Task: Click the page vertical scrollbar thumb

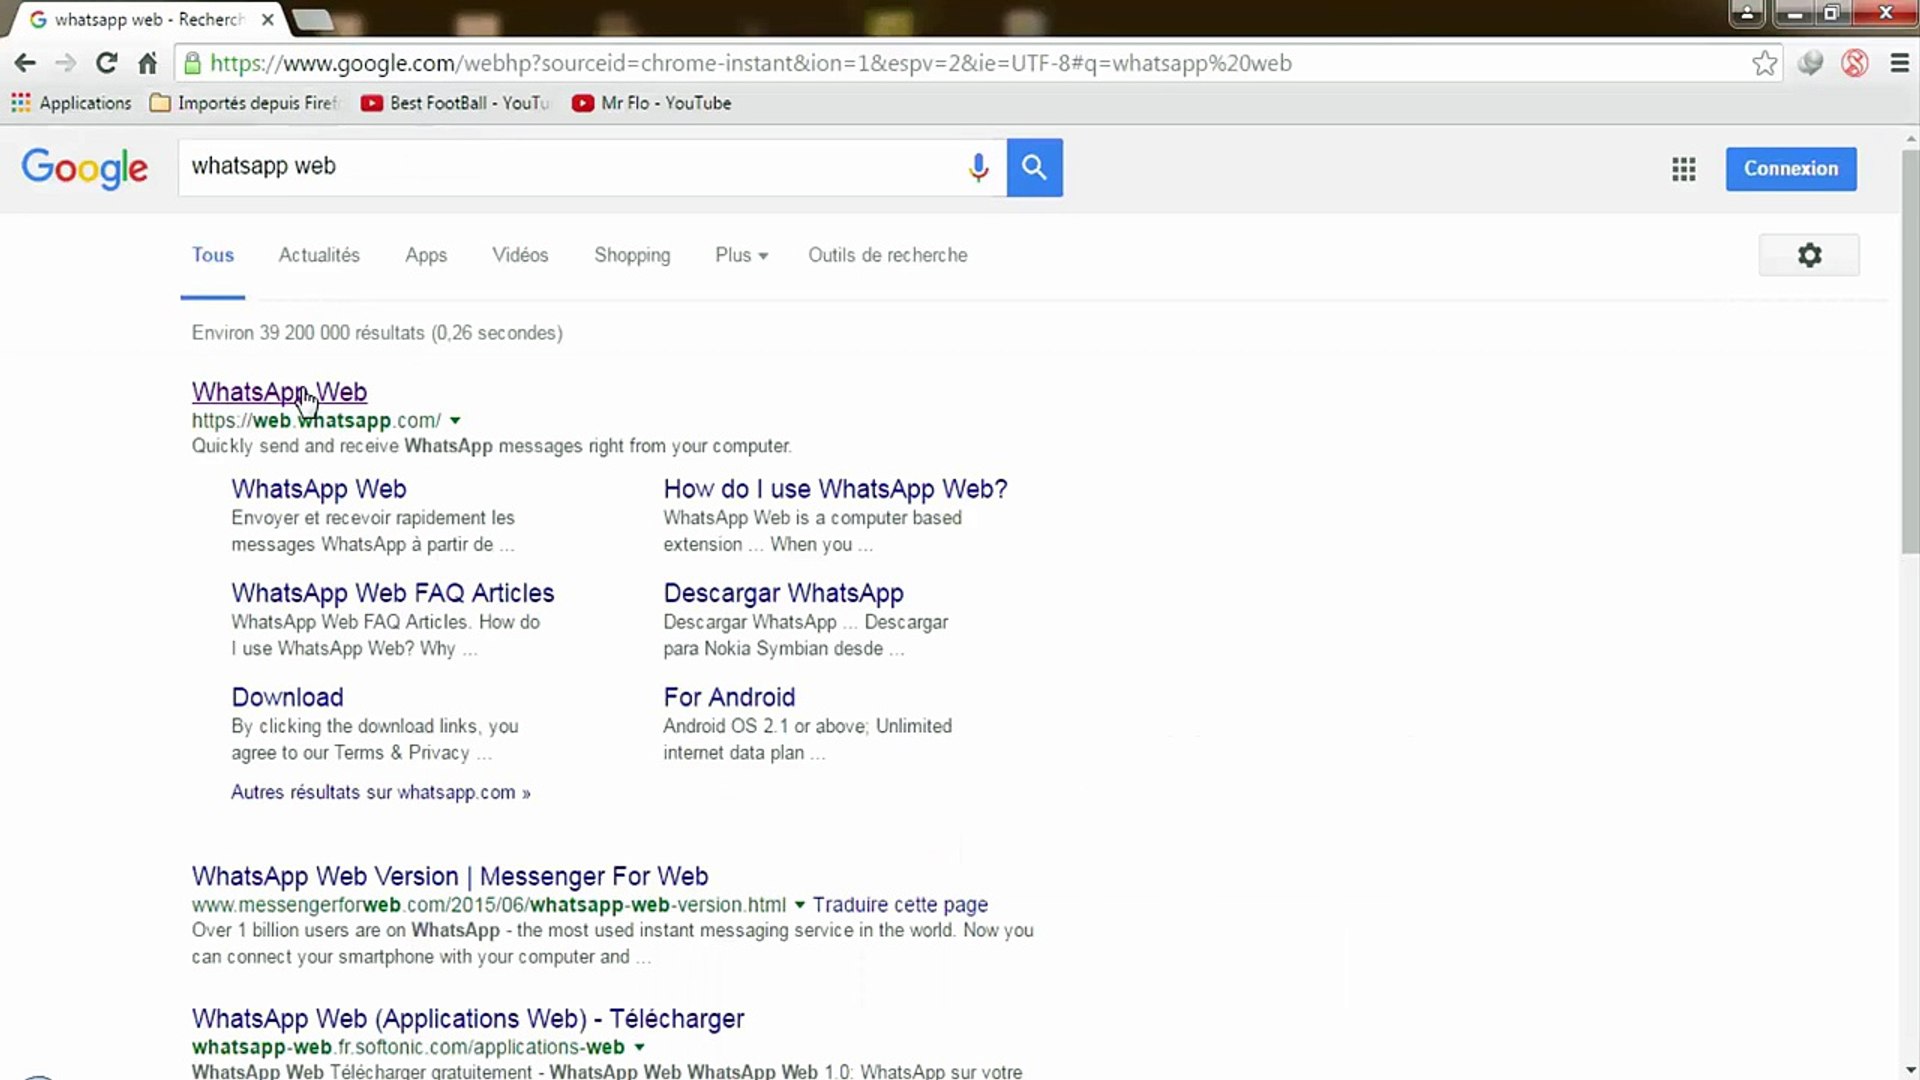Action: [1910, 350]
